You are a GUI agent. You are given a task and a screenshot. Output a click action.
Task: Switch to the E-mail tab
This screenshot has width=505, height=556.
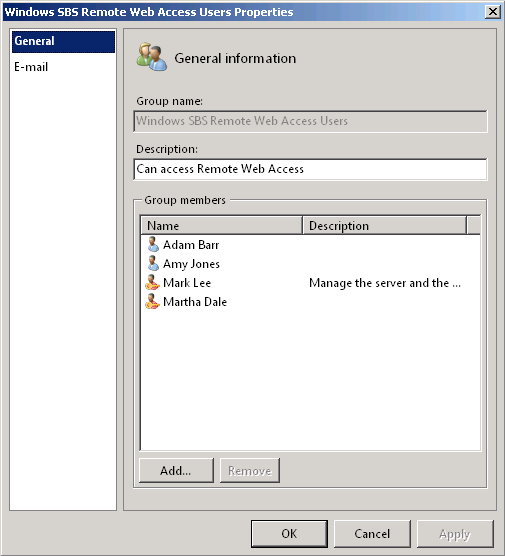[31, 67]
